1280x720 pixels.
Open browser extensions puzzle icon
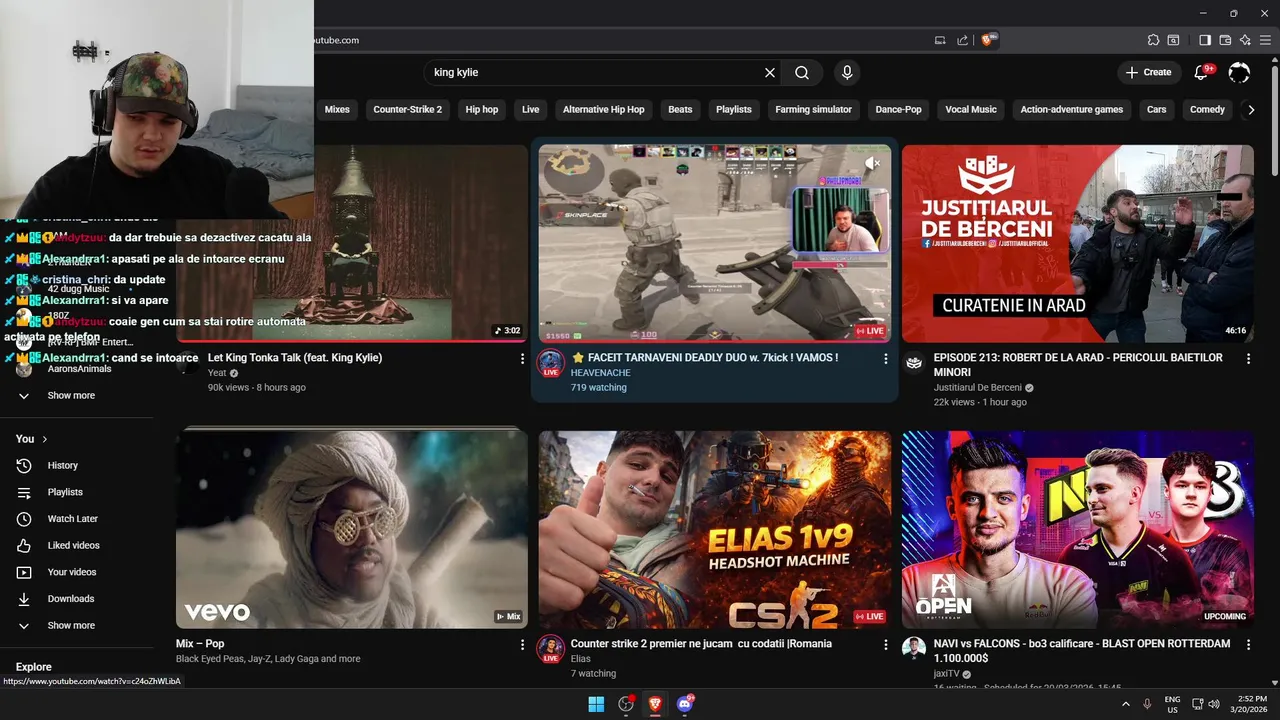point(1153,40)
